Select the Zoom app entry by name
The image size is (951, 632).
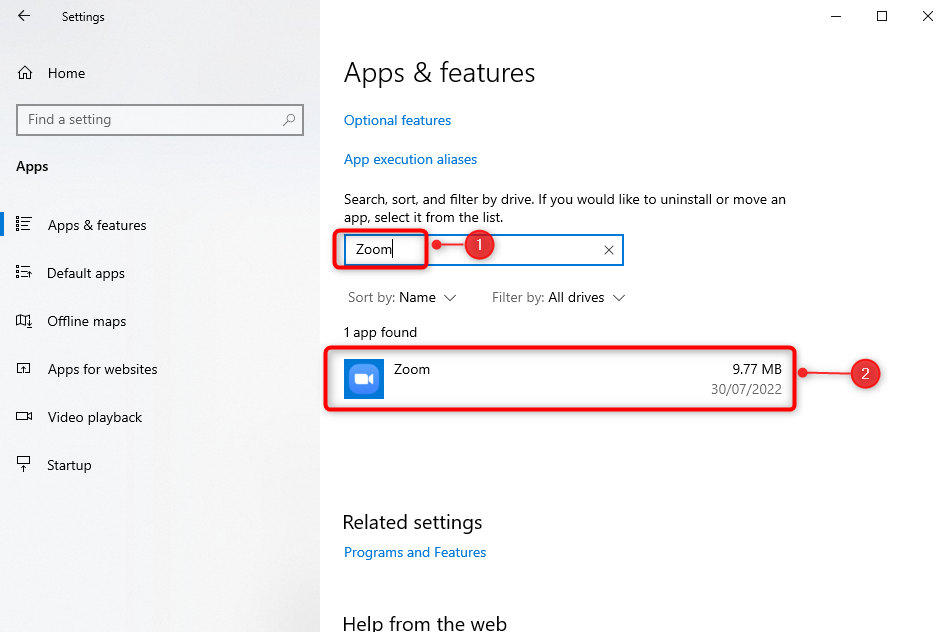(x=412, y=369)
